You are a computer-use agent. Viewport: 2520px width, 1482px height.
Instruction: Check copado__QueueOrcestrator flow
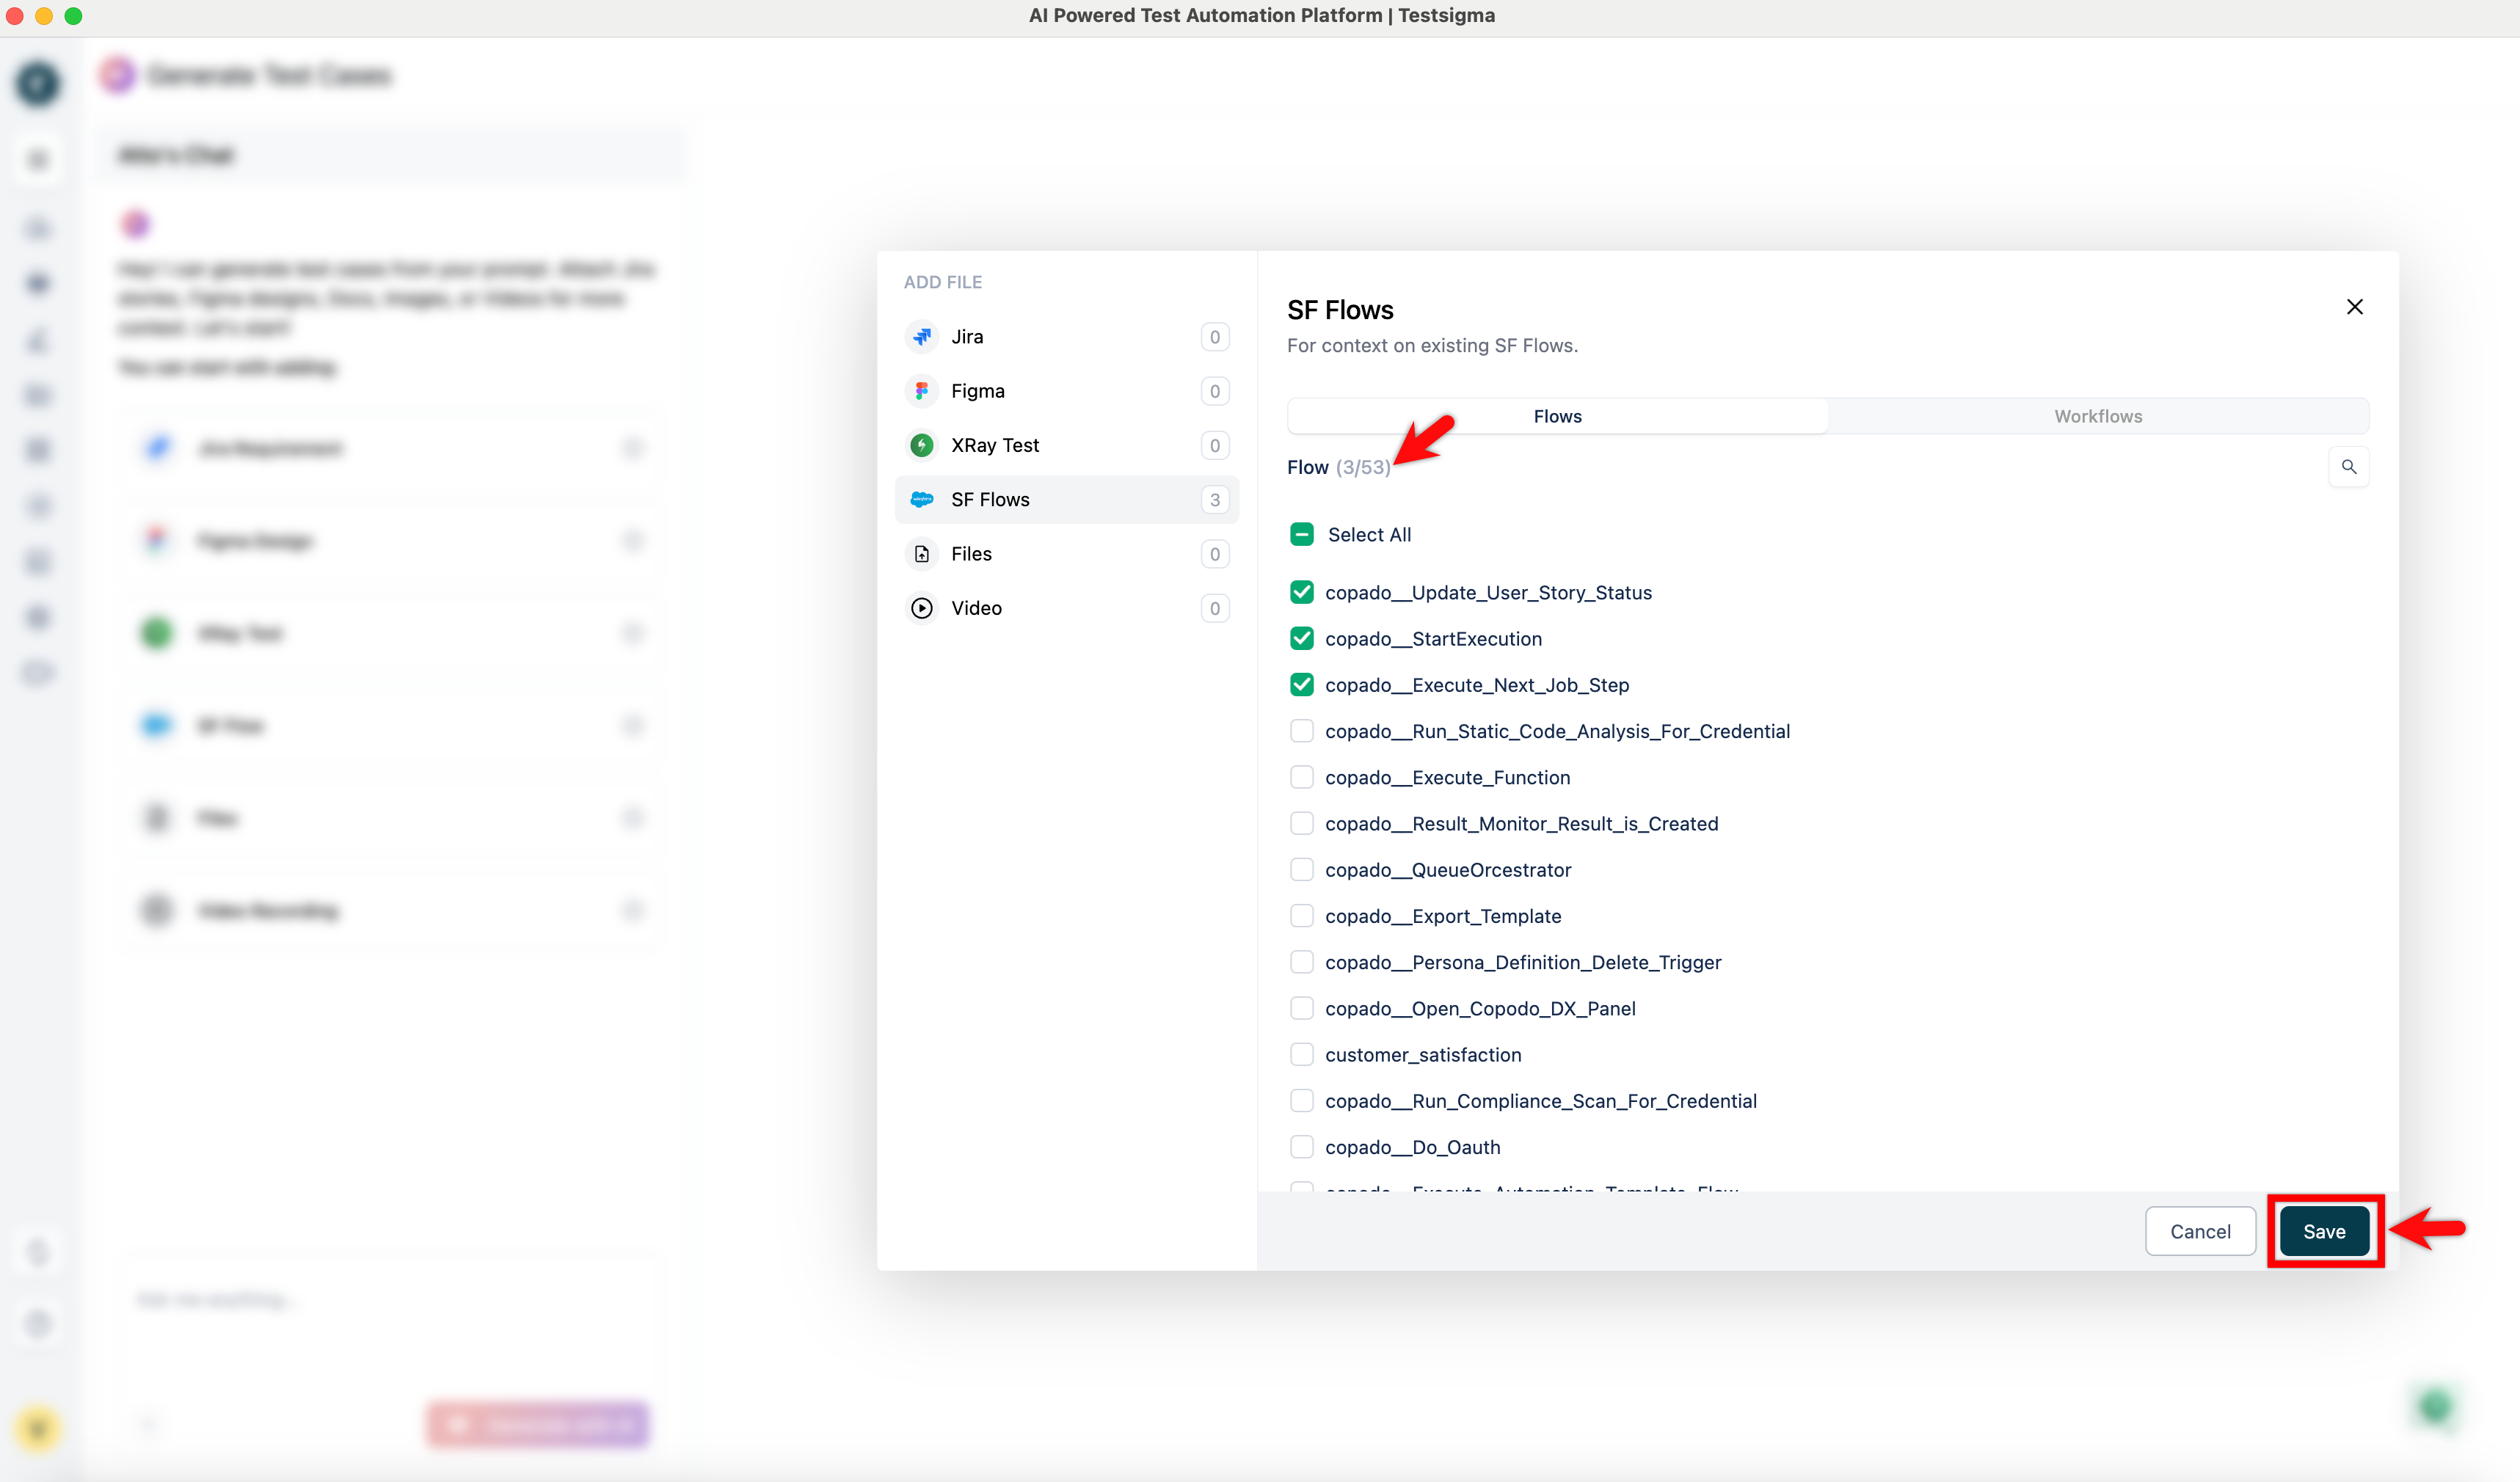pyautogui.click(x=1301, y=870)
